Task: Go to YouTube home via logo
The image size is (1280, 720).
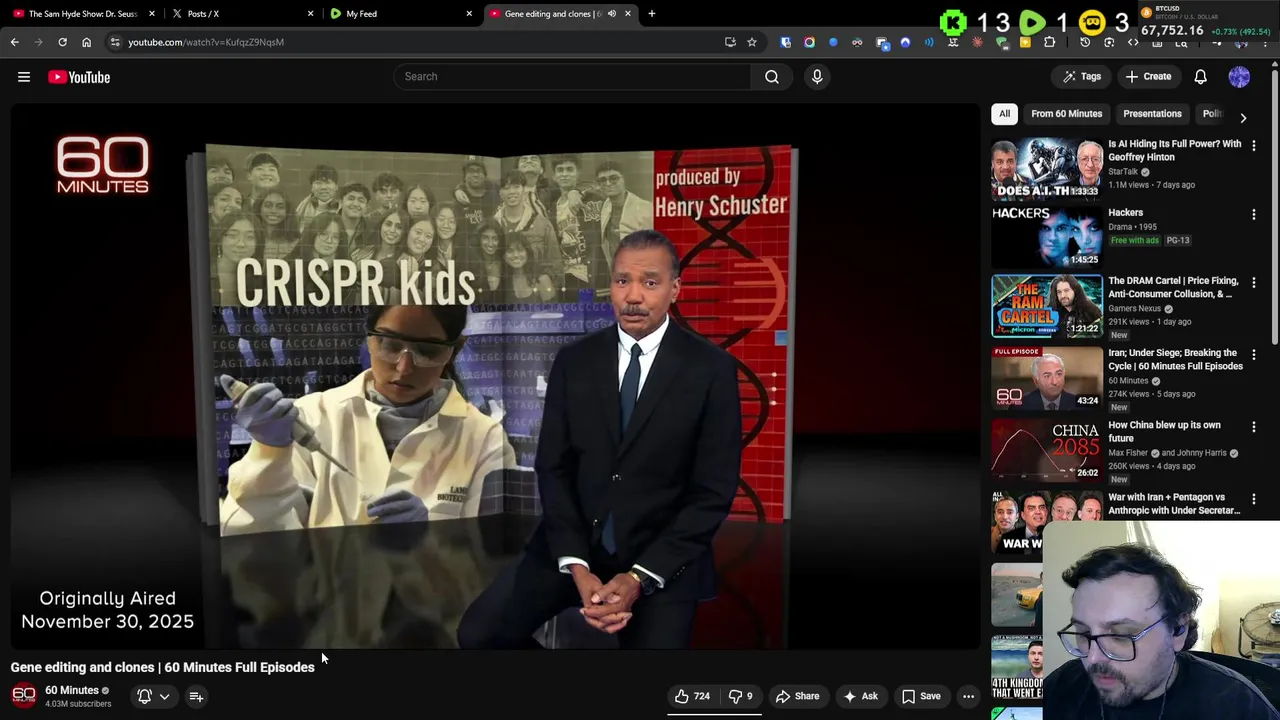Action: coord(79,77)
